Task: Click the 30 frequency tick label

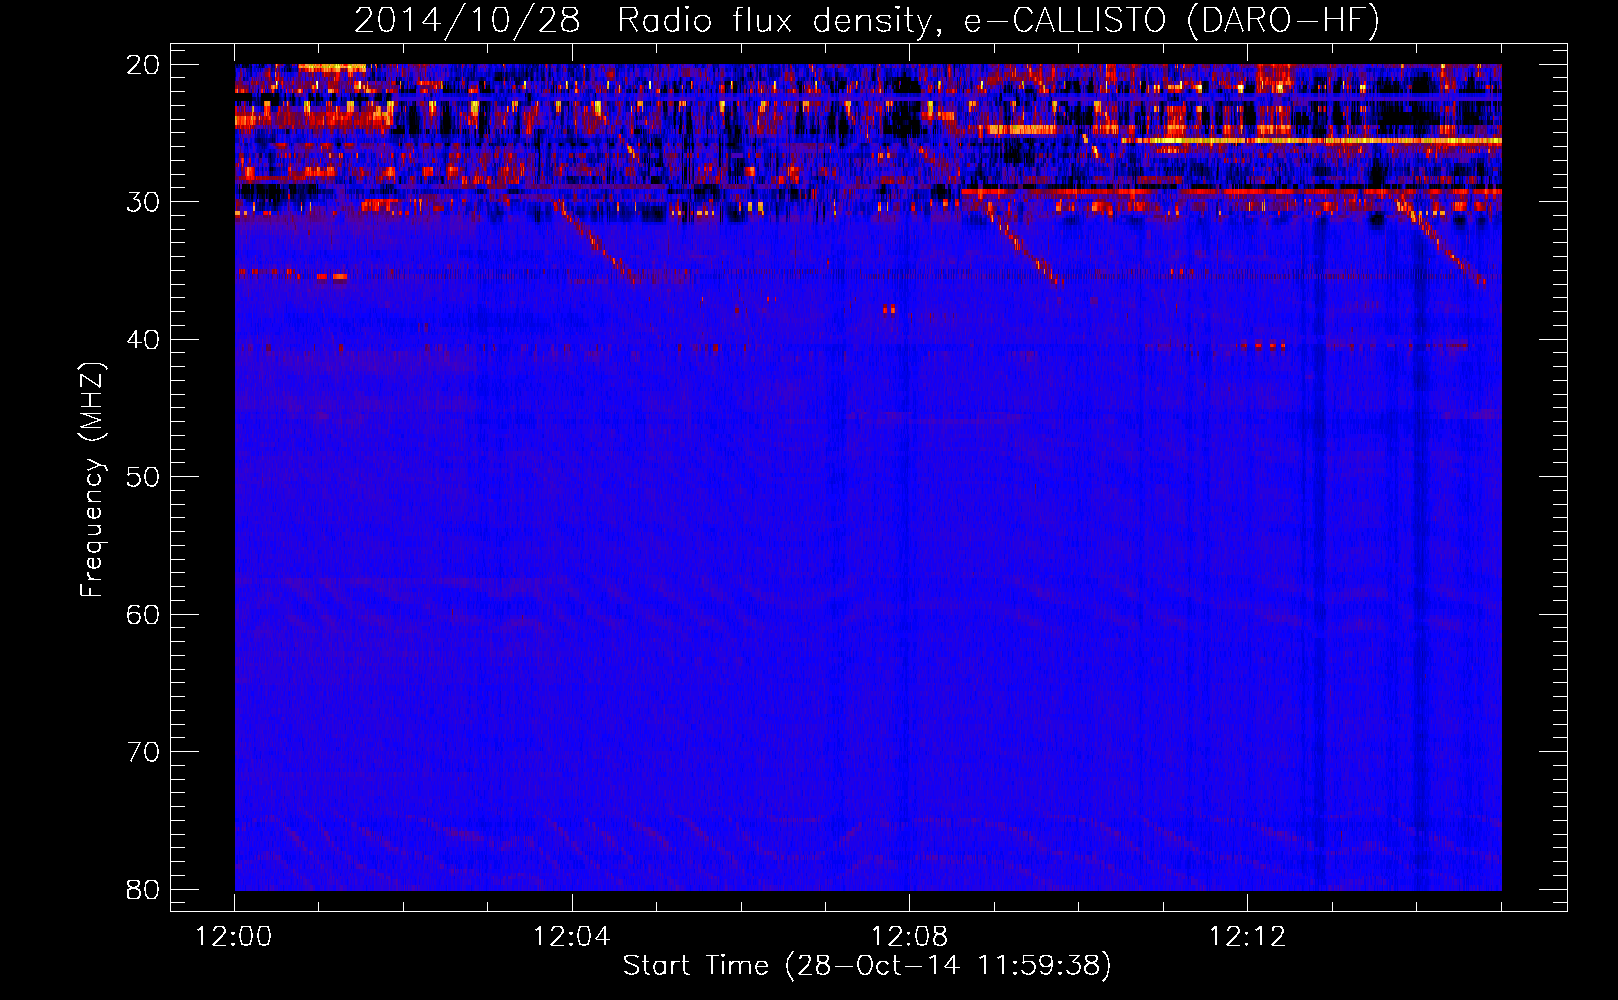Action: coord(144,202)
